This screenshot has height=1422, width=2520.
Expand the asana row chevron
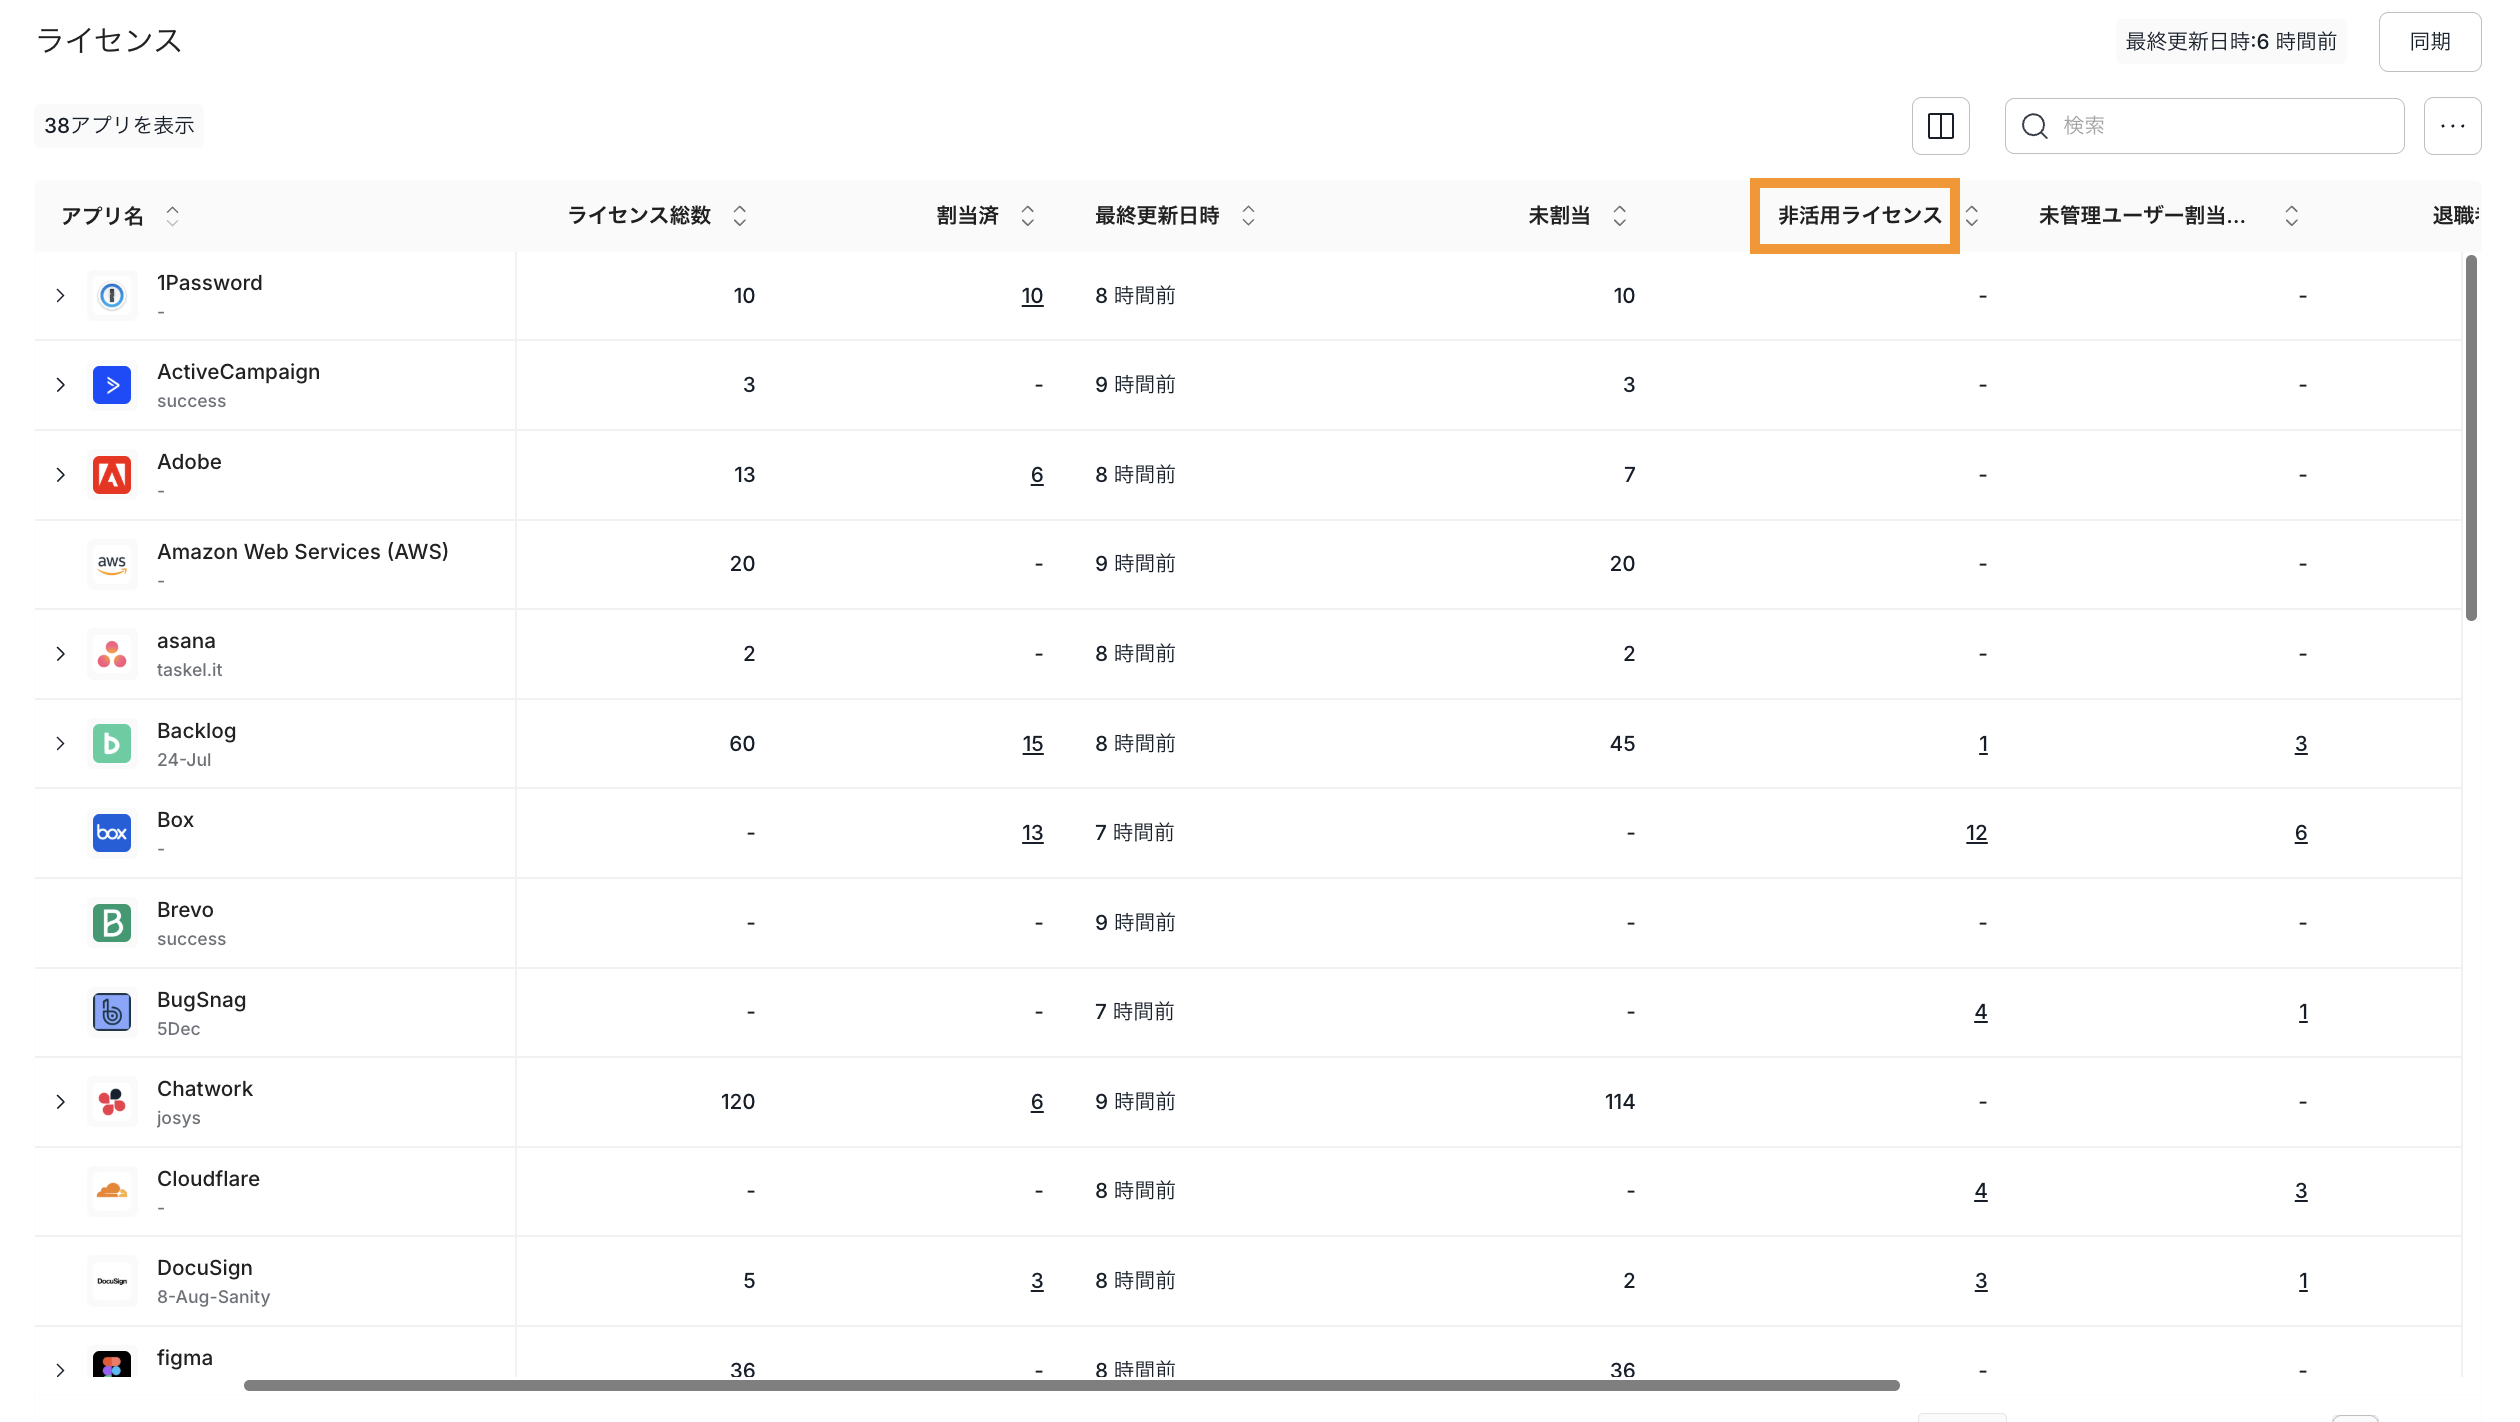60,654
